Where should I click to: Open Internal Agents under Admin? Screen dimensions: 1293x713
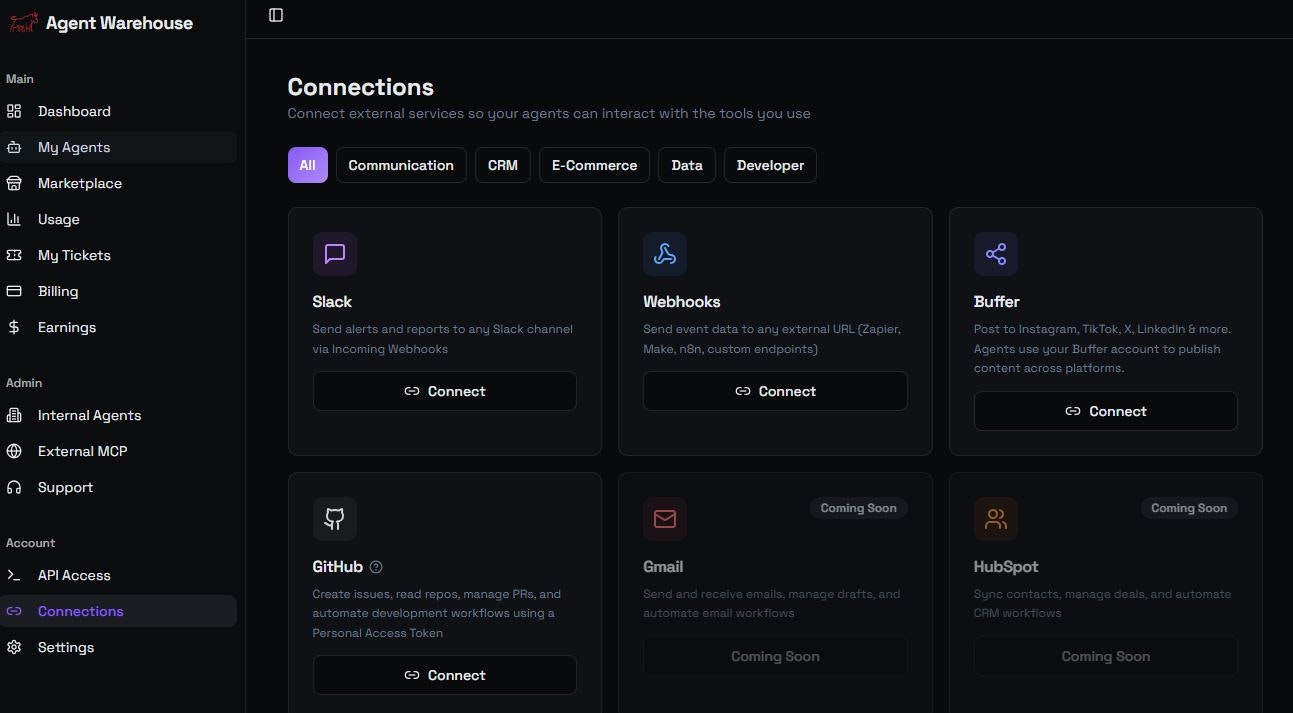(x=118, y=415)
